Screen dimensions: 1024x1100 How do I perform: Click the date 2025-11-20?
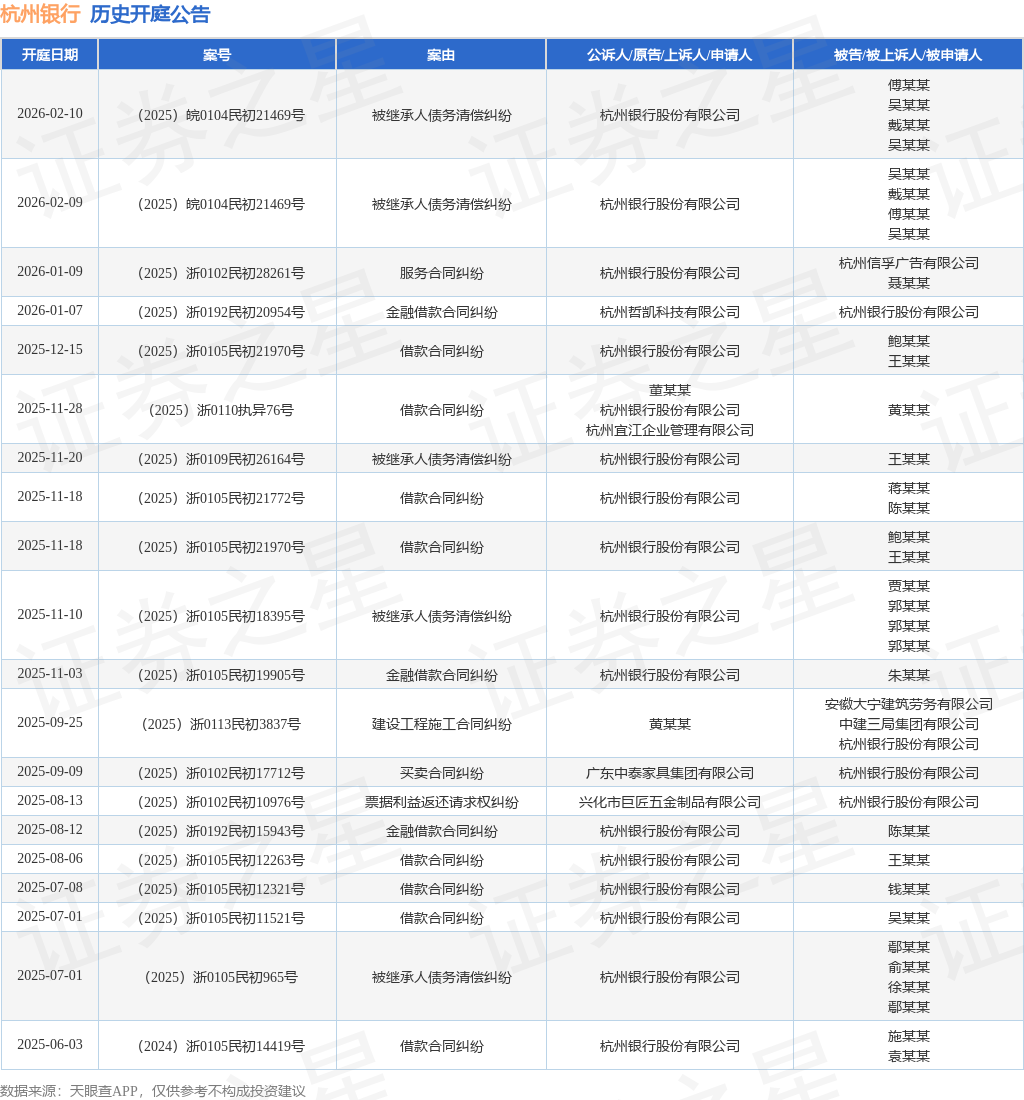[x=50, y=457]
